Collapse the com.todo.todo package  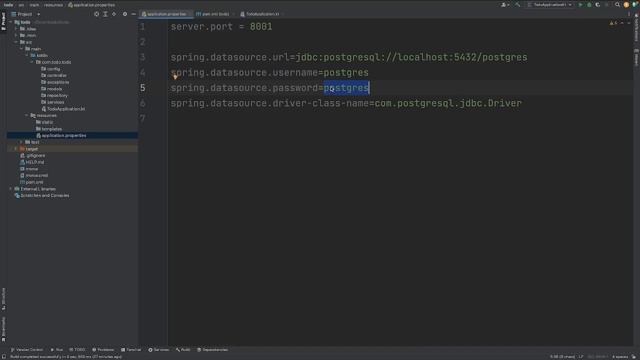[x=32, y=62]
